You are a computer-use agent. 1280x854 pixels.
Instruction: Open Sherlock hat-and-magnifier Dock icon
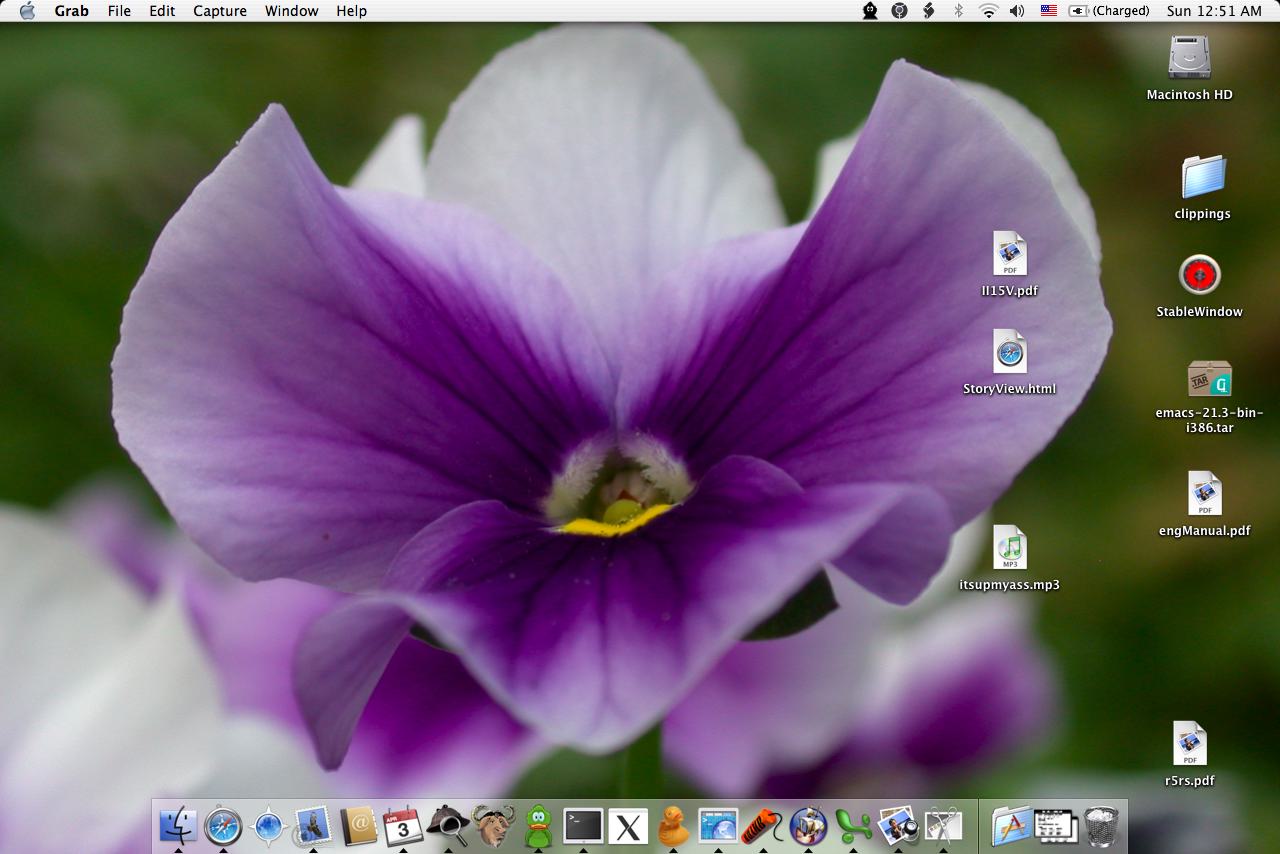448,826
